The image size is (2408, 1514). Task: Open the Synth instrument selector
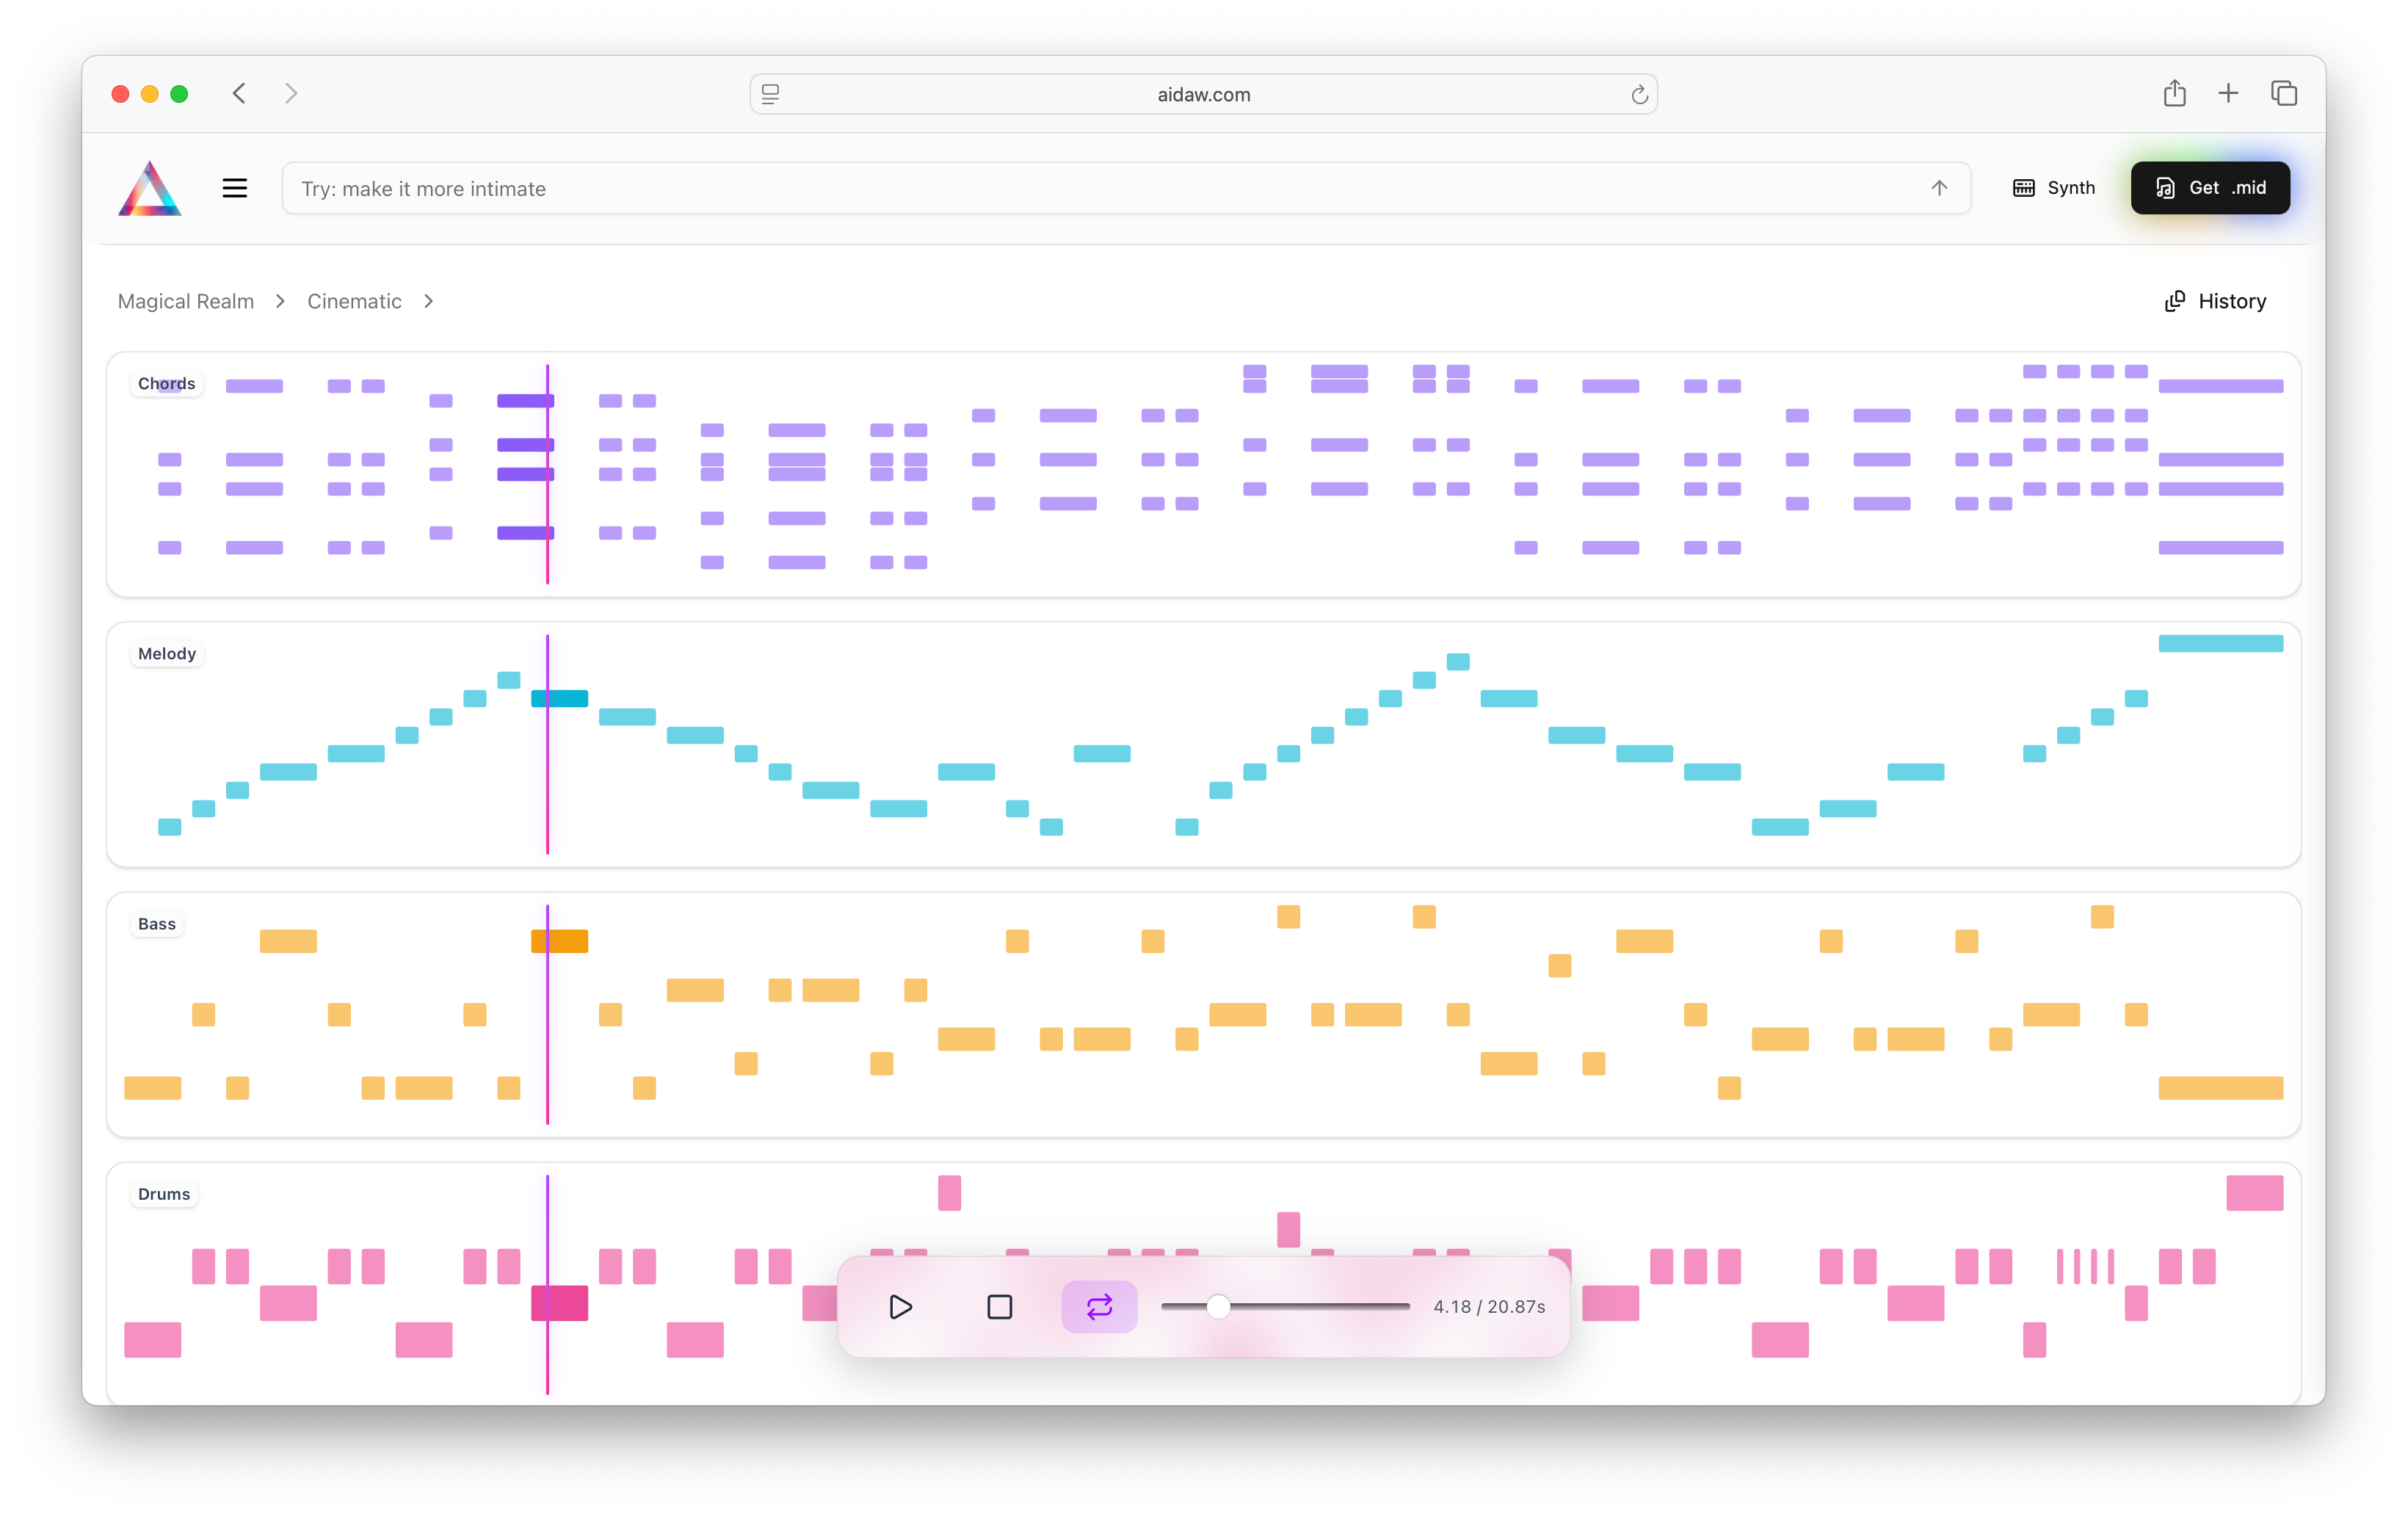2053,188
